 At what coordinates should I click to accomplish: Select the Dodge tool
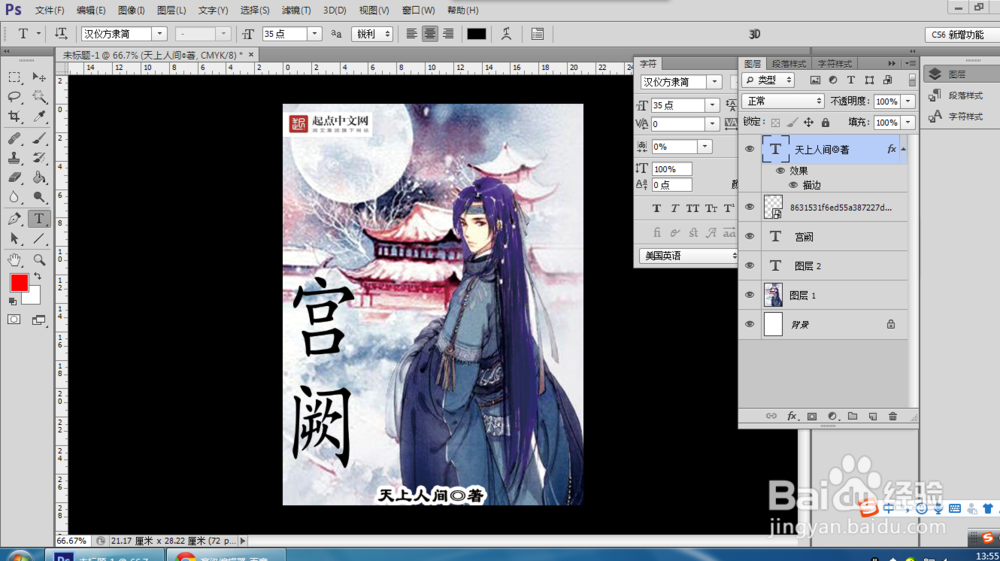[x=39, y=197]
